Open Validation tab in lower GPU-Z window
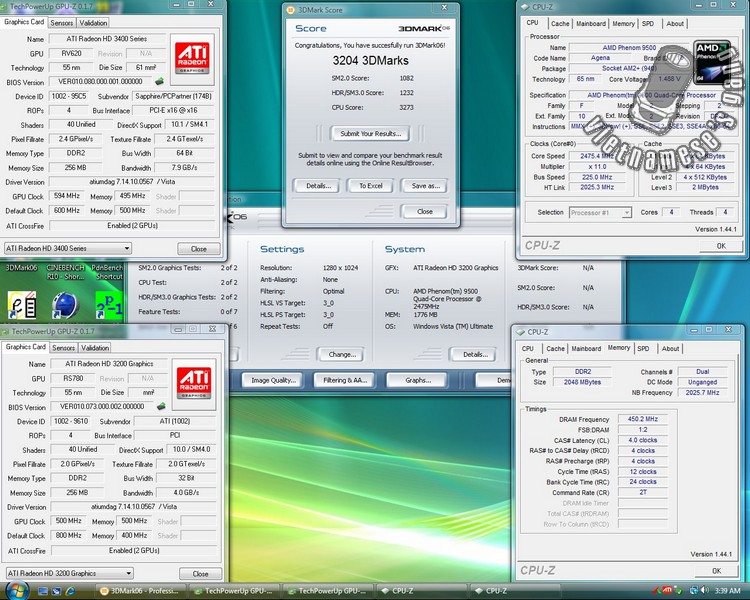The image size is (750, 600). coord(95,348)
